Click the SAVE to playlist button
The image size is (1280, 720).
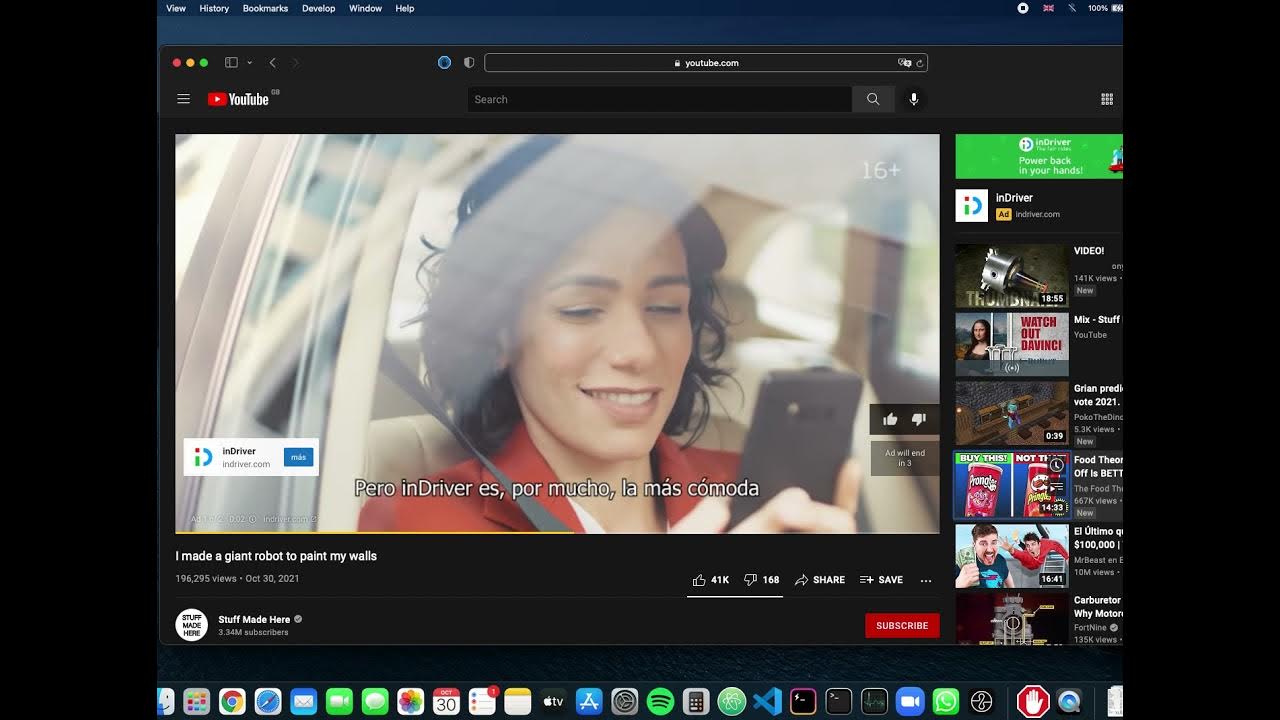click(x=881, y=580)
